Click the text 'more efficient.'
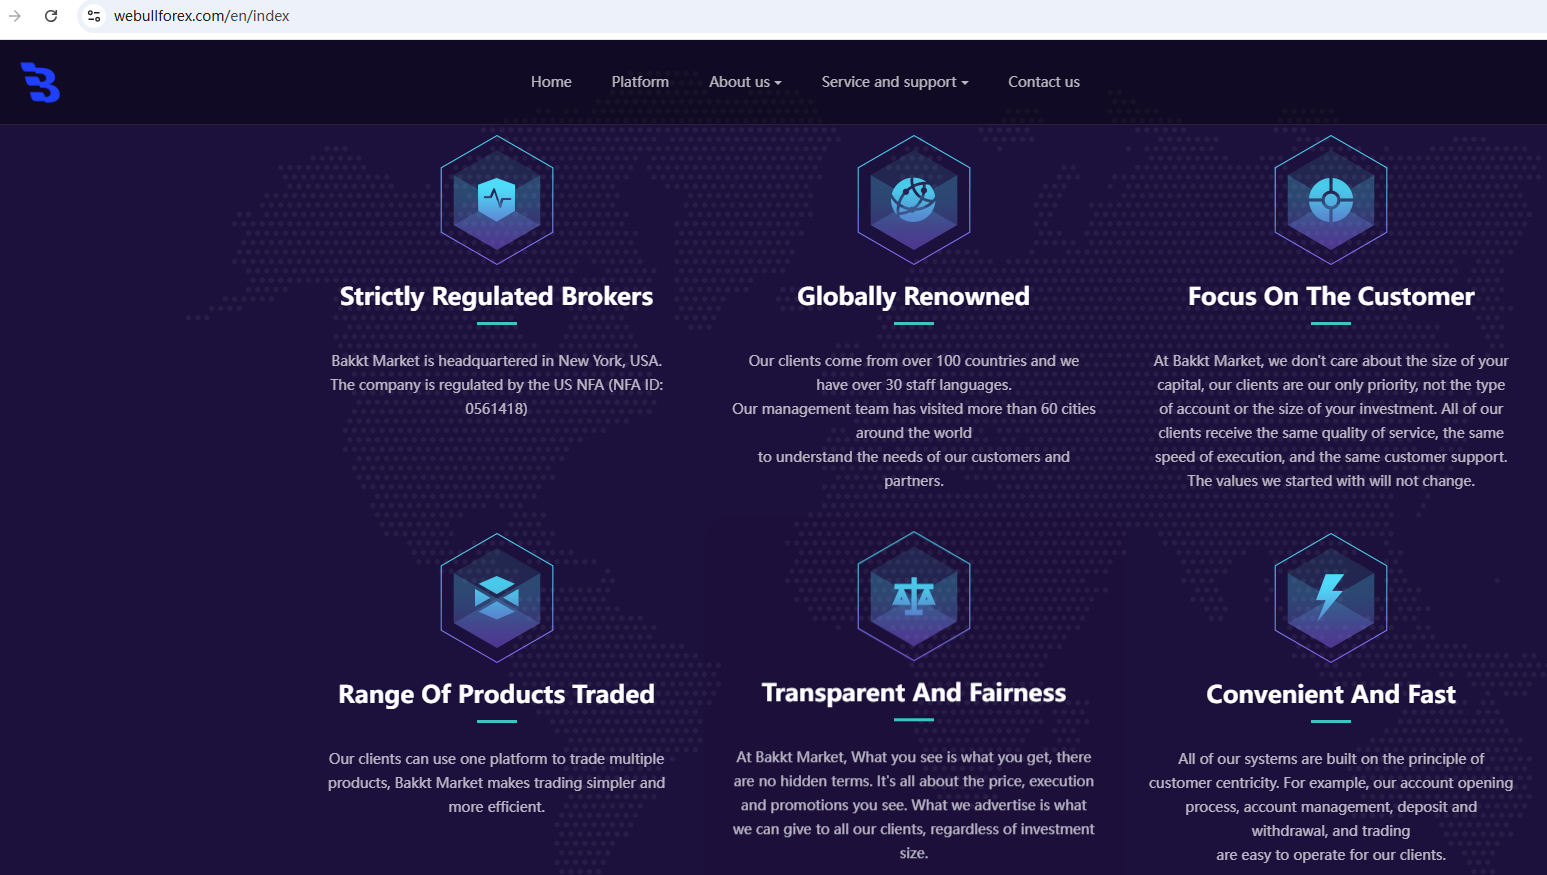Screen dimensions: 1547x875 pyautogui.click(x=497, y=806)
